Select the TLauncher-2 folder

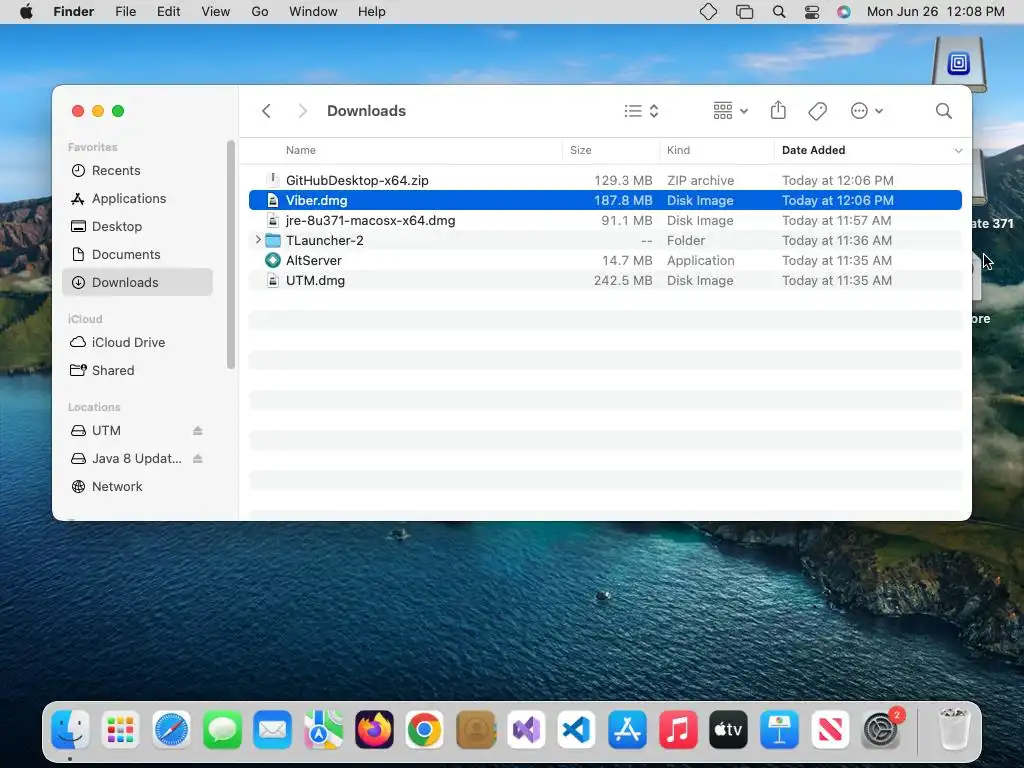click(x=605, y=240)
